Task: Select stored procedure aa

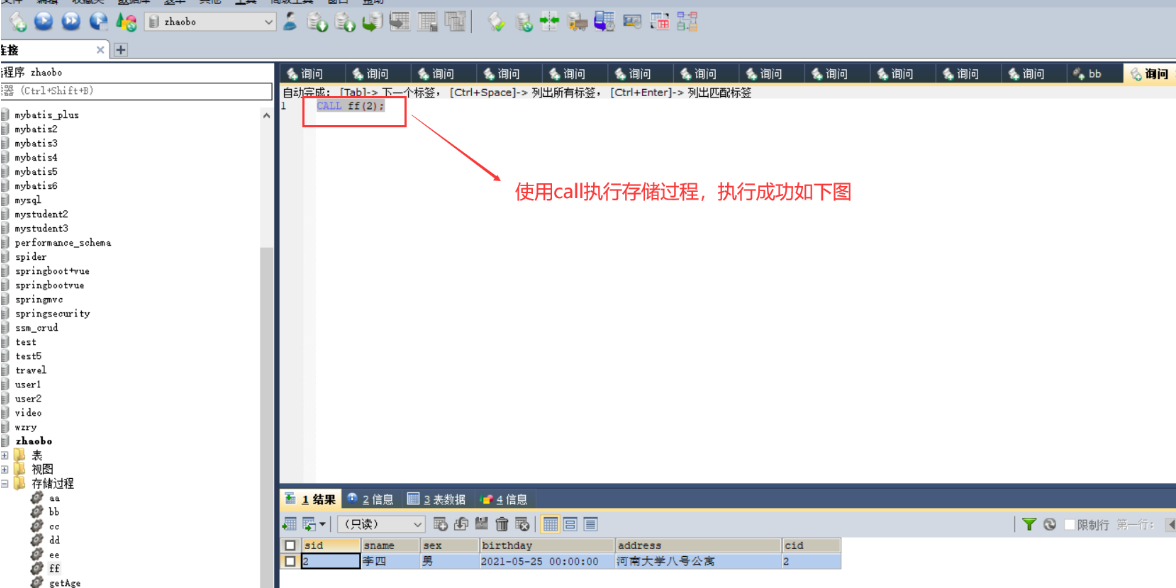Action: pyautogui.click(x=54, y=498)
